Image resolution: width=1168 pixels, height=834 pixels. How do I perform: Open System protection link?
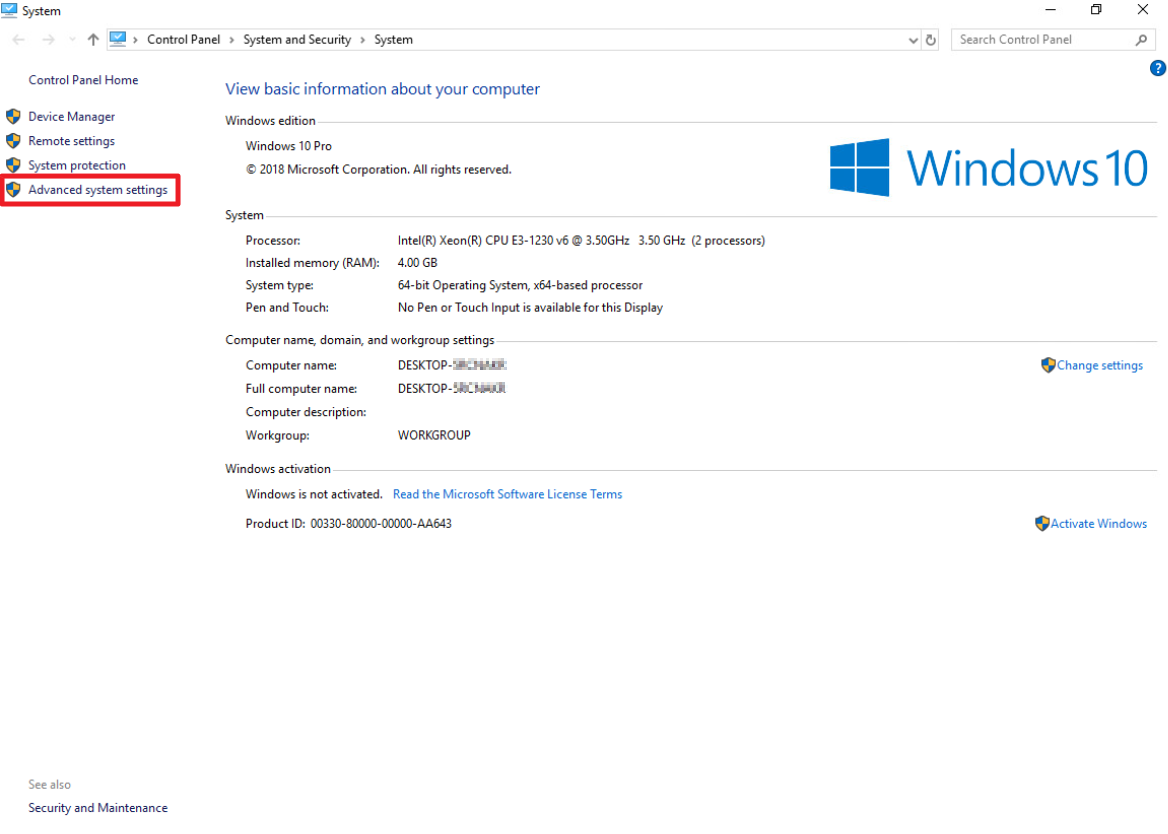pyautogui.click(x=77, y=165)
